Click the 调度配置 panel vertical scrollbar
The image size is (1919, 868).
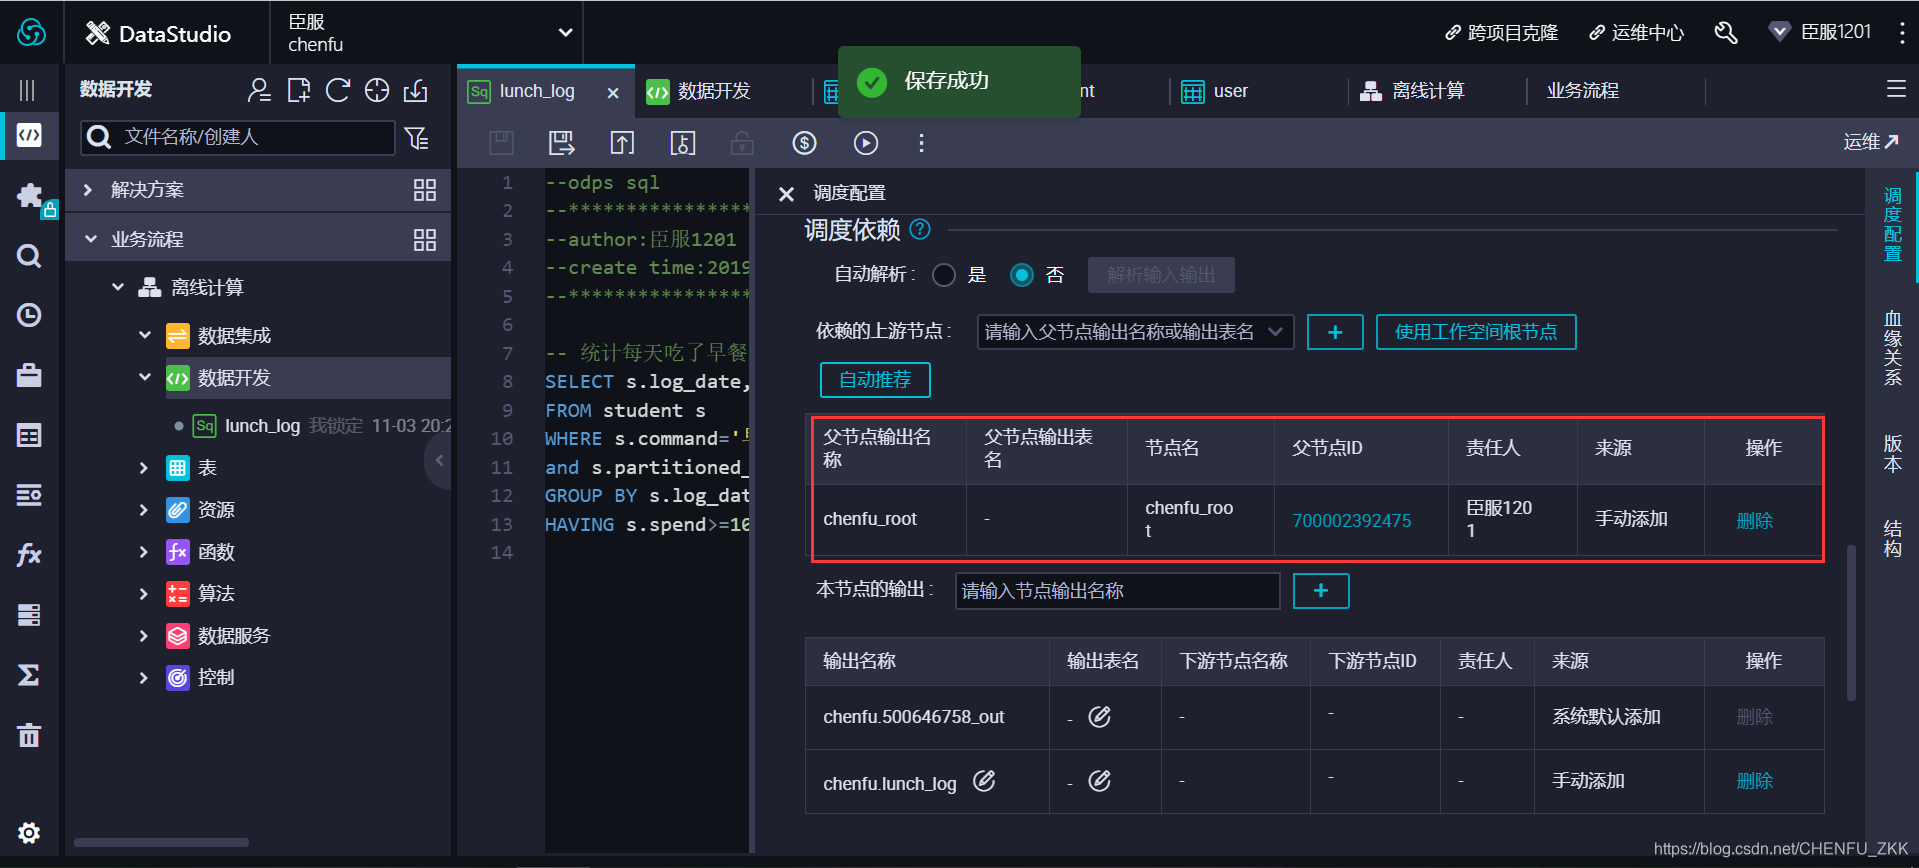1851,622
